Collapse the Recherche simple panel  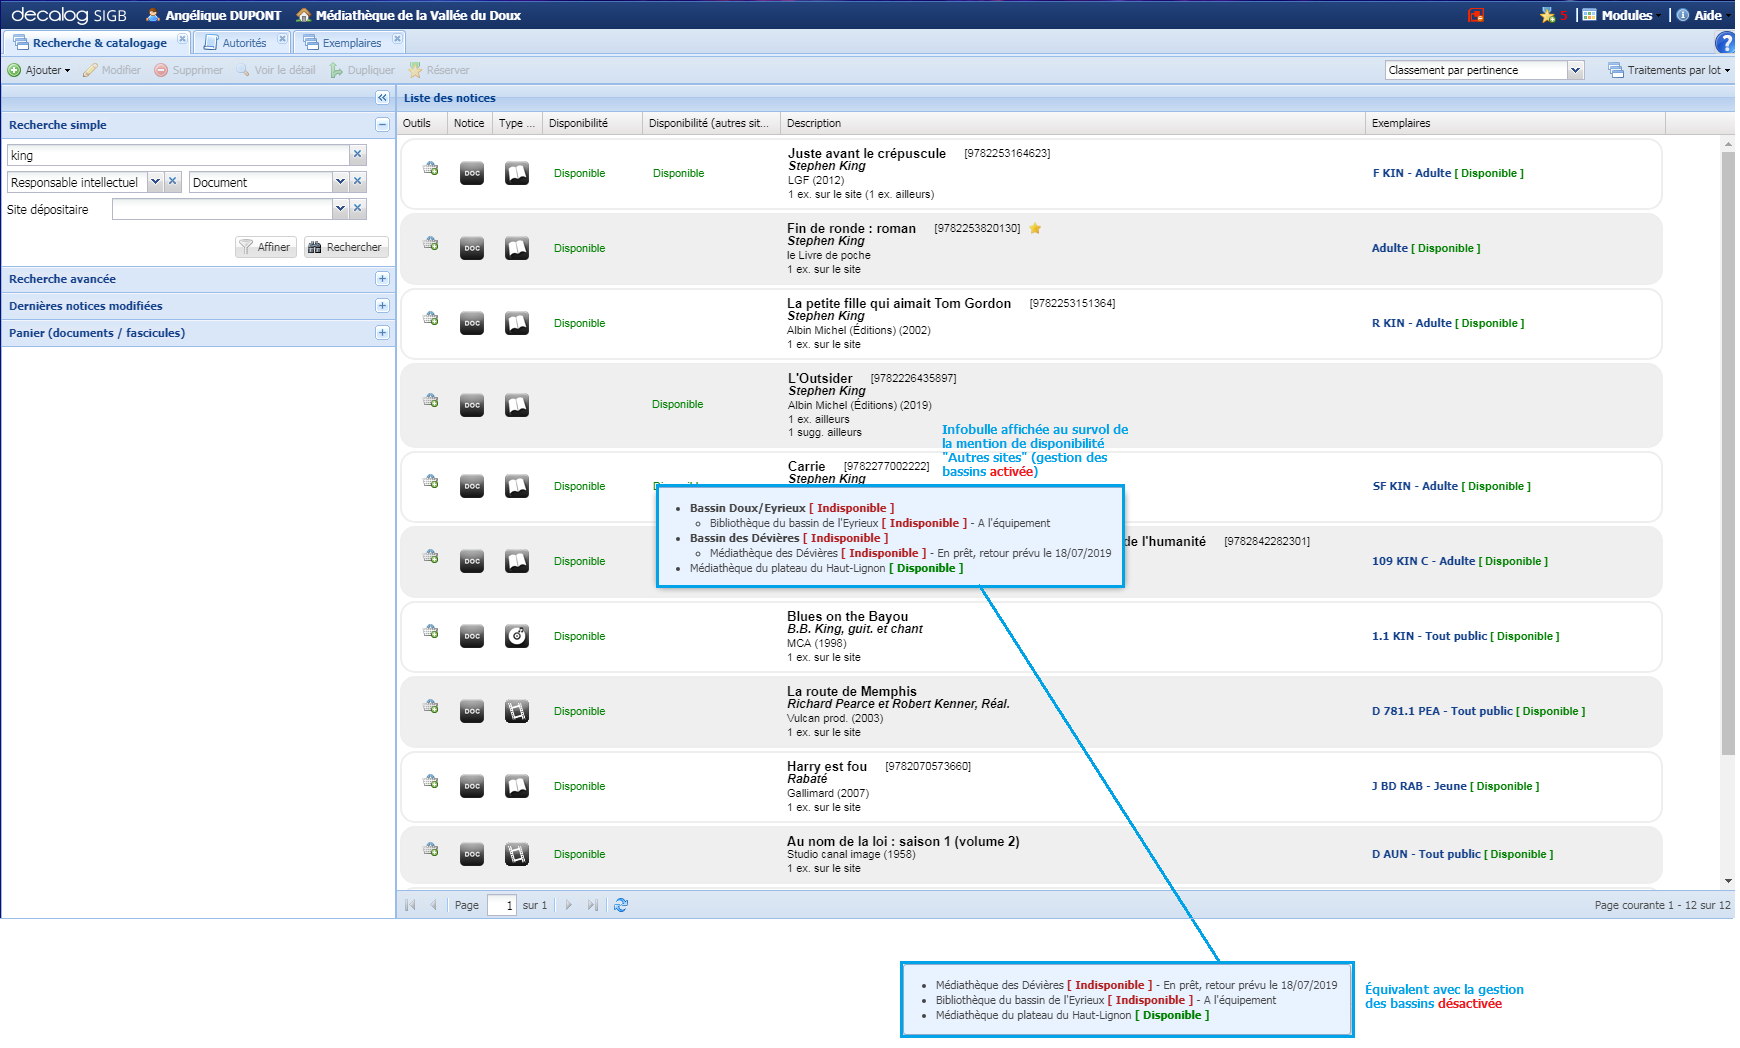(x=381, y=124)
